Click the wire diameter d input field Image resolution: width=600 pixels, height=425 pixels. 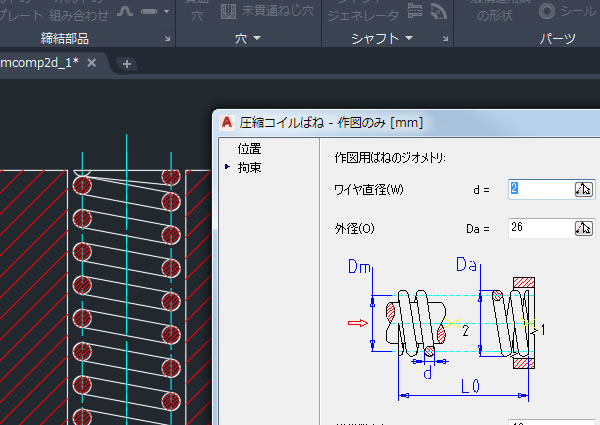click(x=541, y=189)
